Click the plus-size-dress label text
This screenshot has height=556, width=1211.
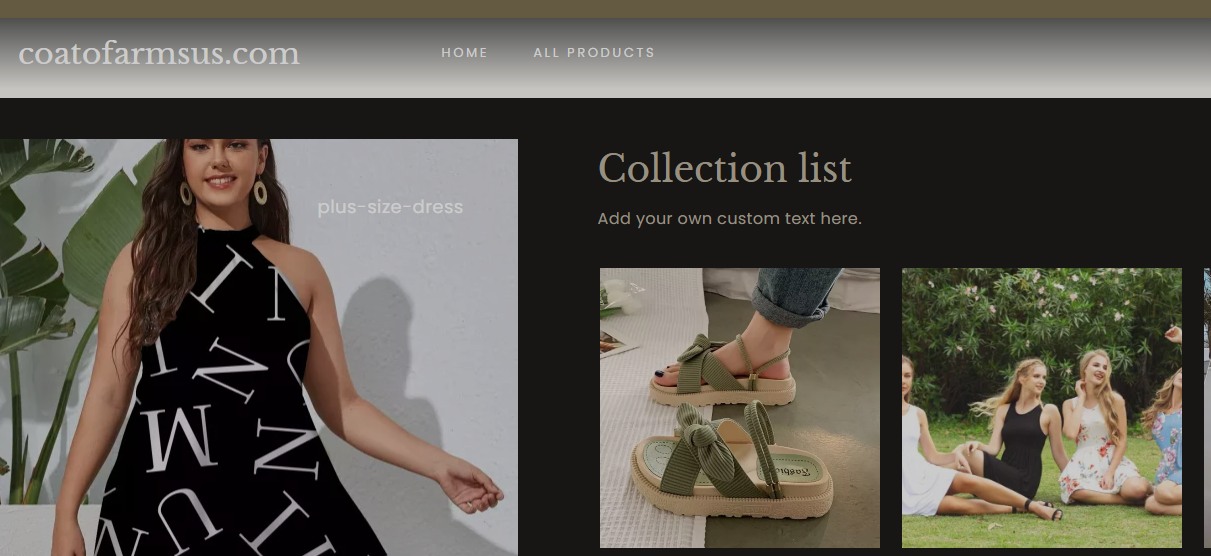(390, 207)
